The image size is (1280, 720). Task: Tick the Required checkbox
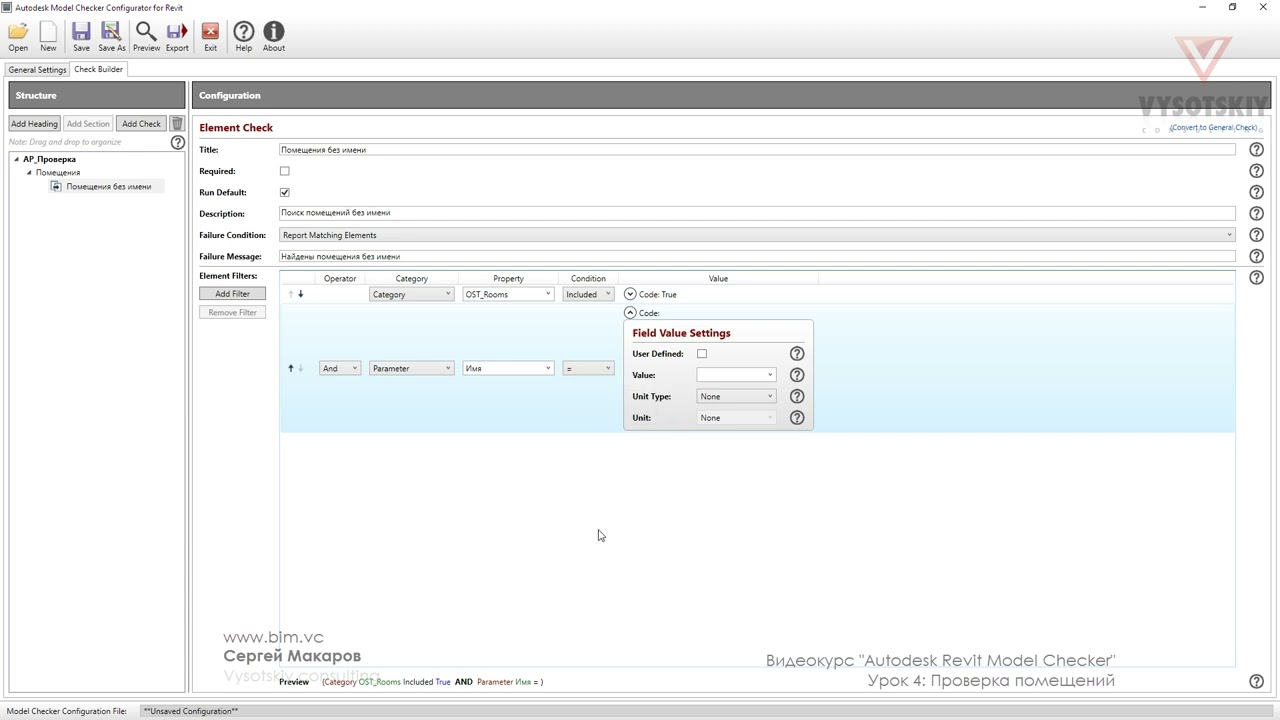285,171
